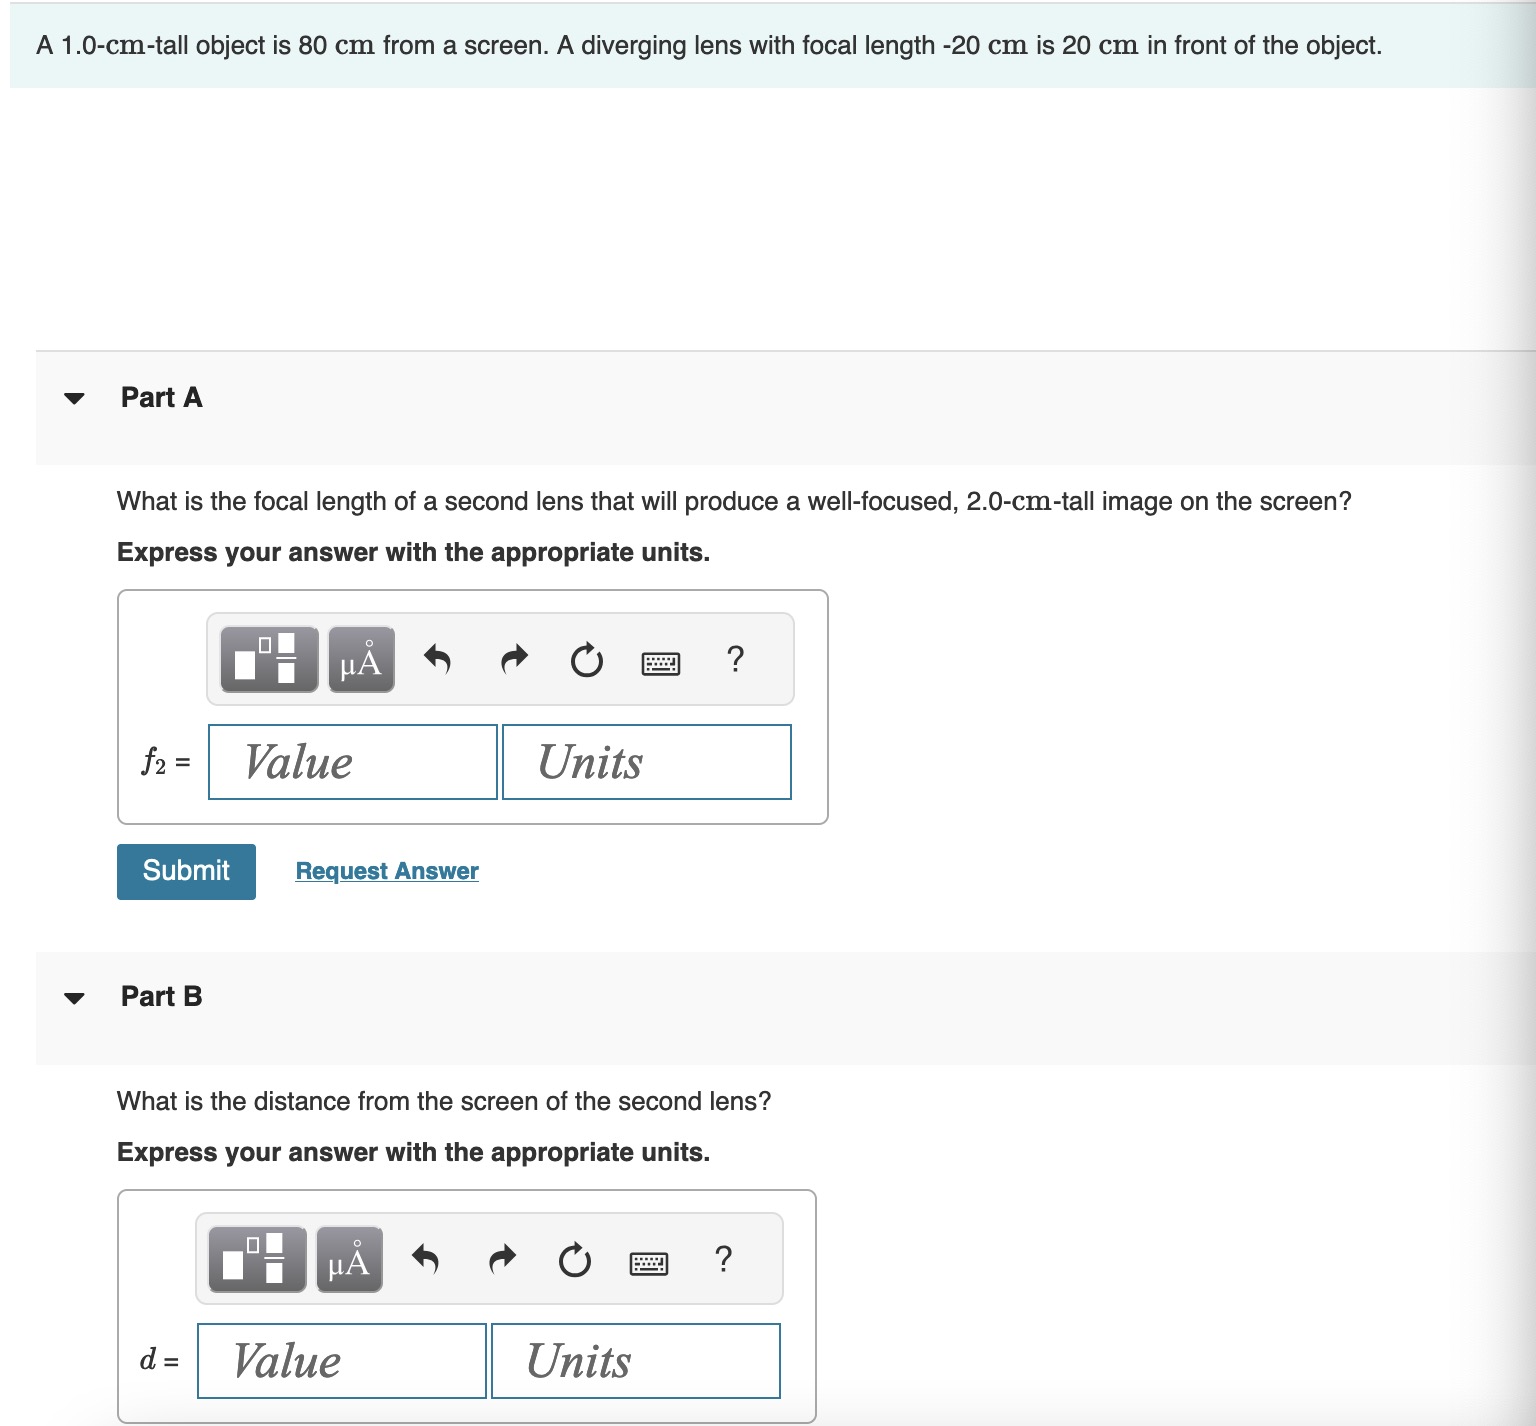Submit the Part A answer
The width and height of the screenshot is (1536, 1426).
[x=185, y=870]
